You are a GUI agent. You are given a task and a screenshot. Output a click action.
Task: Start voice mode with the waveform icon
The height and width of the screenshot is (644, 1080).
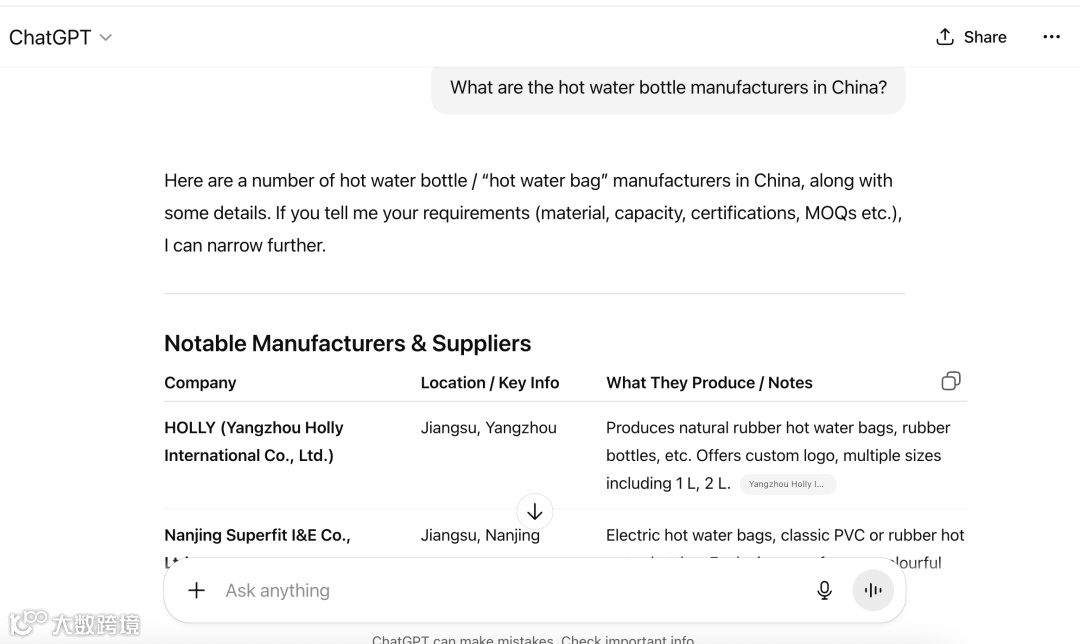click(873, 590)
